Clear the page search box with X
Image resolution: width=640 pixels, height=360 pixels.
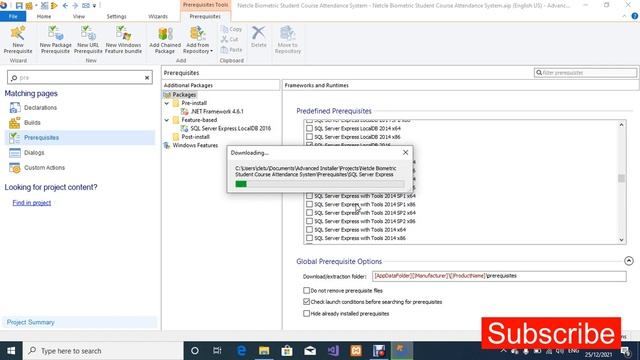tap(147, 78)
